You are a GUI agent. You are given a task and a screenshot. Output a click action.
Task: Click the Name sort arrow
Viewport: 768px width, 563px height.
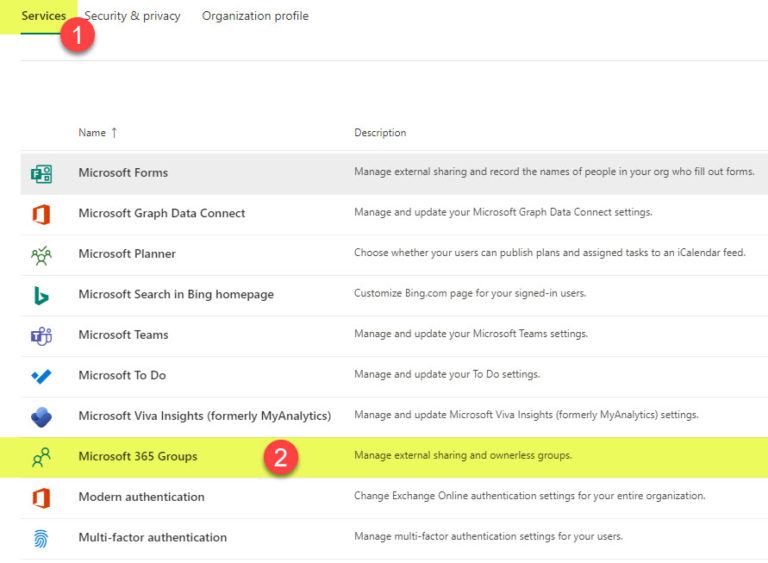[114, 132]
